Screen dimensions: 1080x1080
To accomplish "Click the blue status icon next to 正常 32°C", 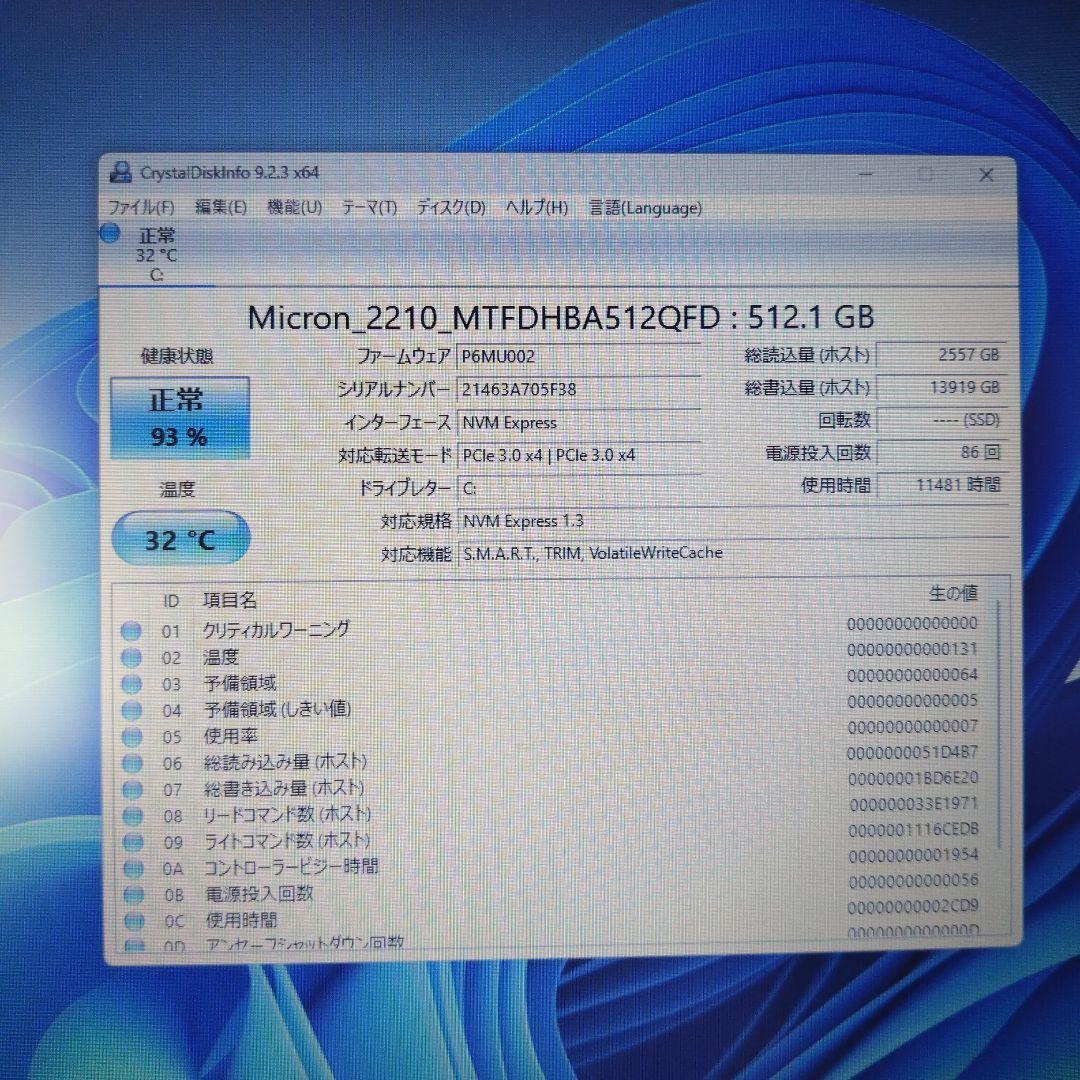I will pos(110,234).
